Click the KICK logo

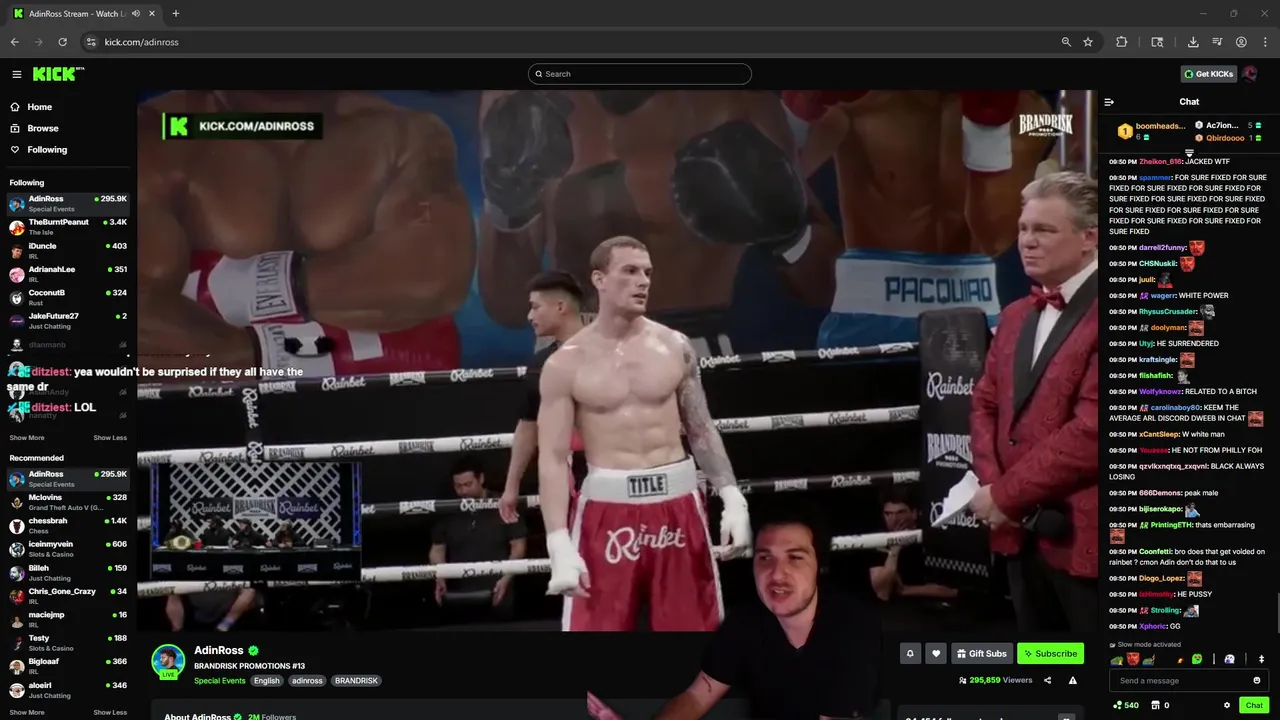point(58,74)
